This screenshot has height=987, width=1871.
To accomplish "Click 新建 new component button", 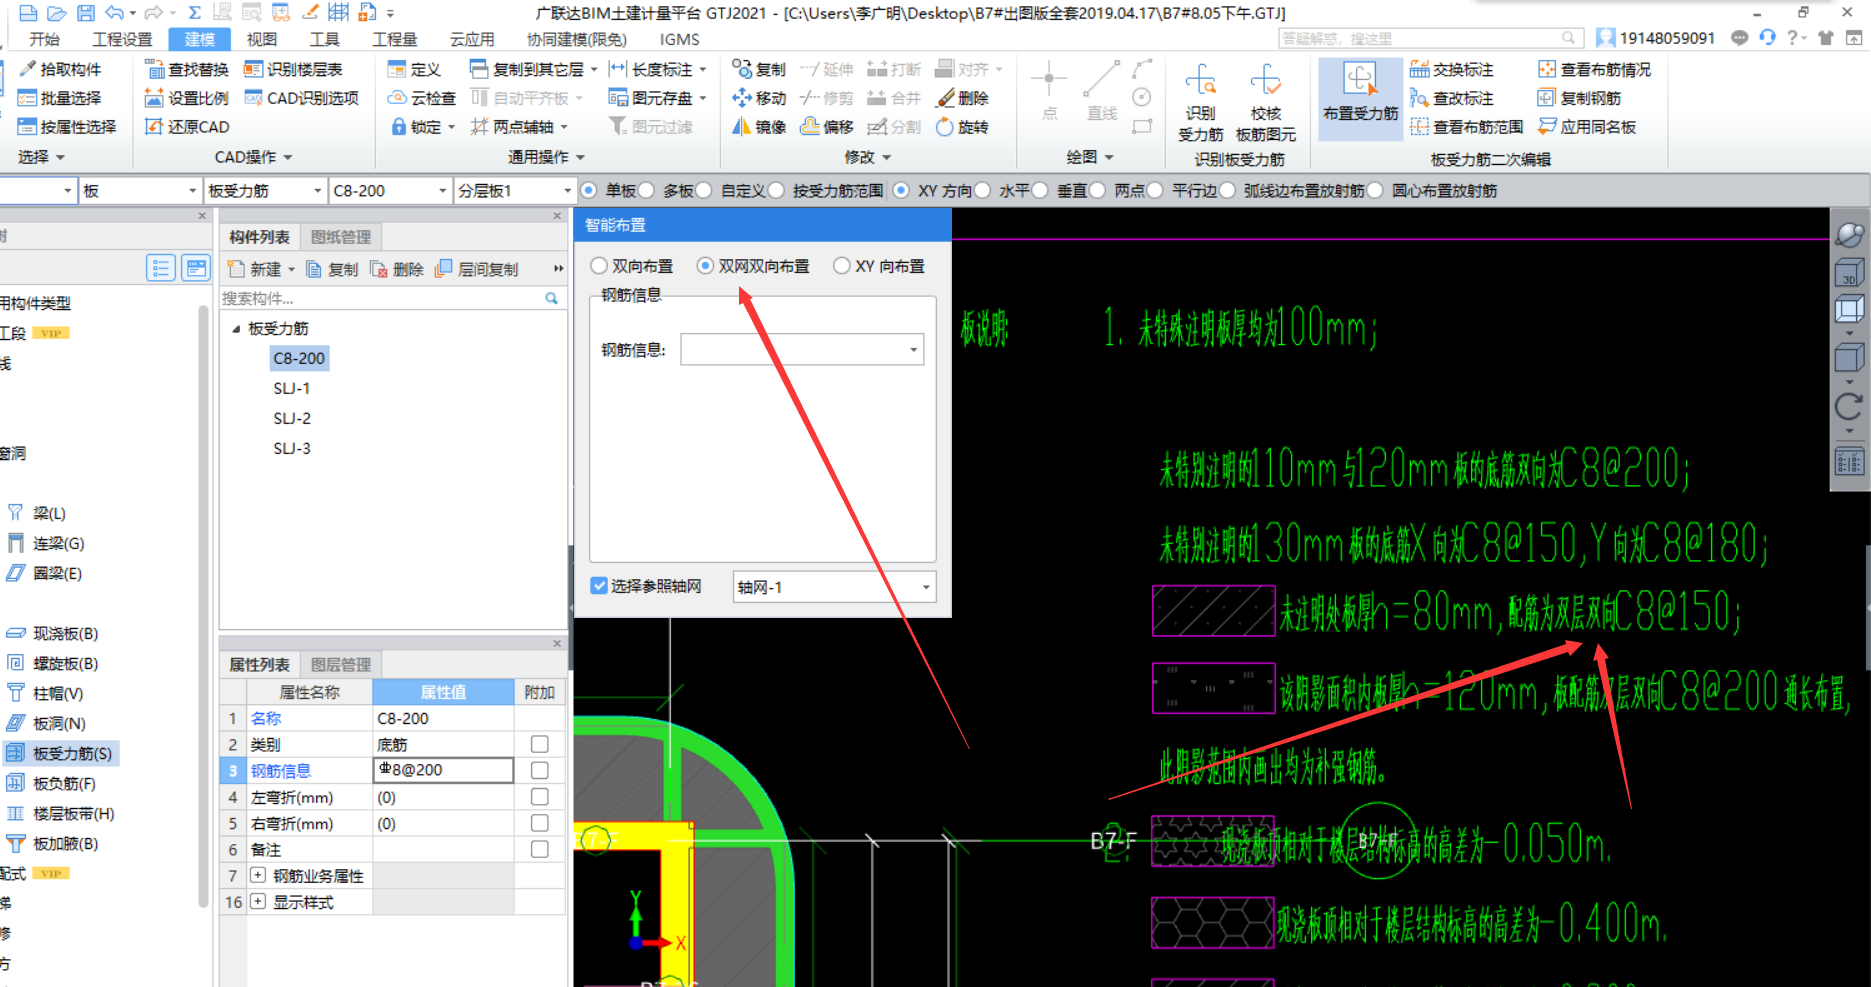I will (x=262, y=269).
